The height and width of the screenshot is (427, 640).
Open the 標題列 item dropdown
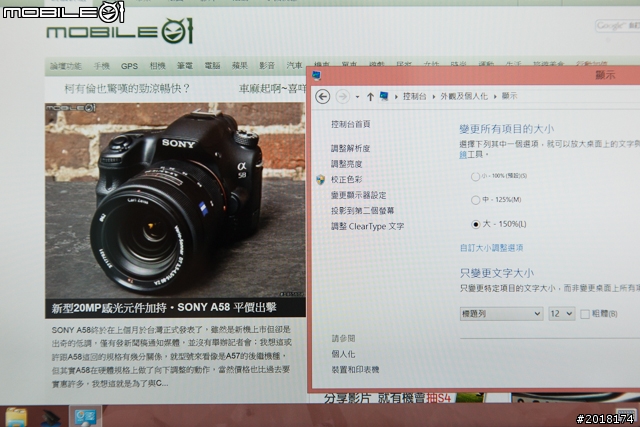501,314
